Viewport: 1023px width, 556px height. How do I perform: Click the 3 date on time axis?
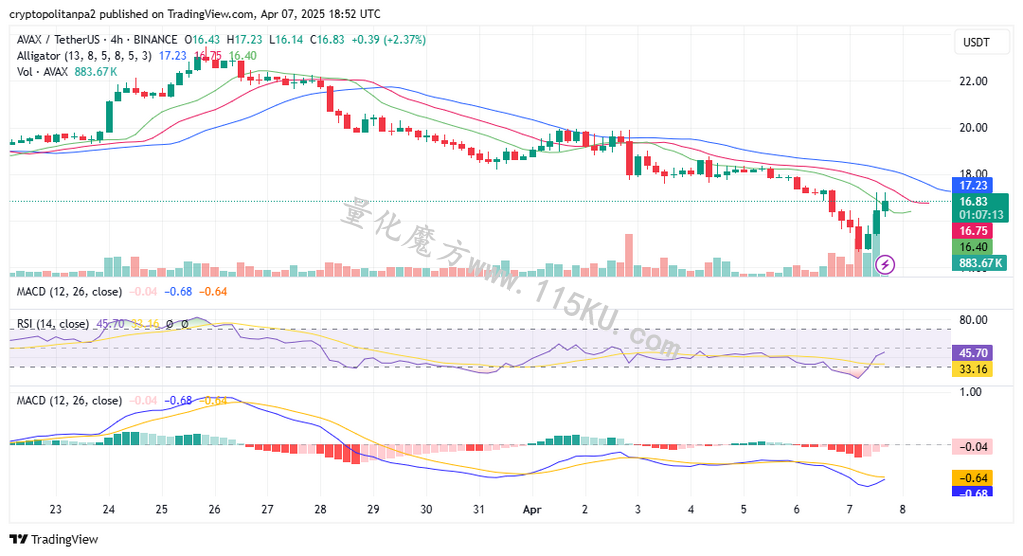pos(637,510)
